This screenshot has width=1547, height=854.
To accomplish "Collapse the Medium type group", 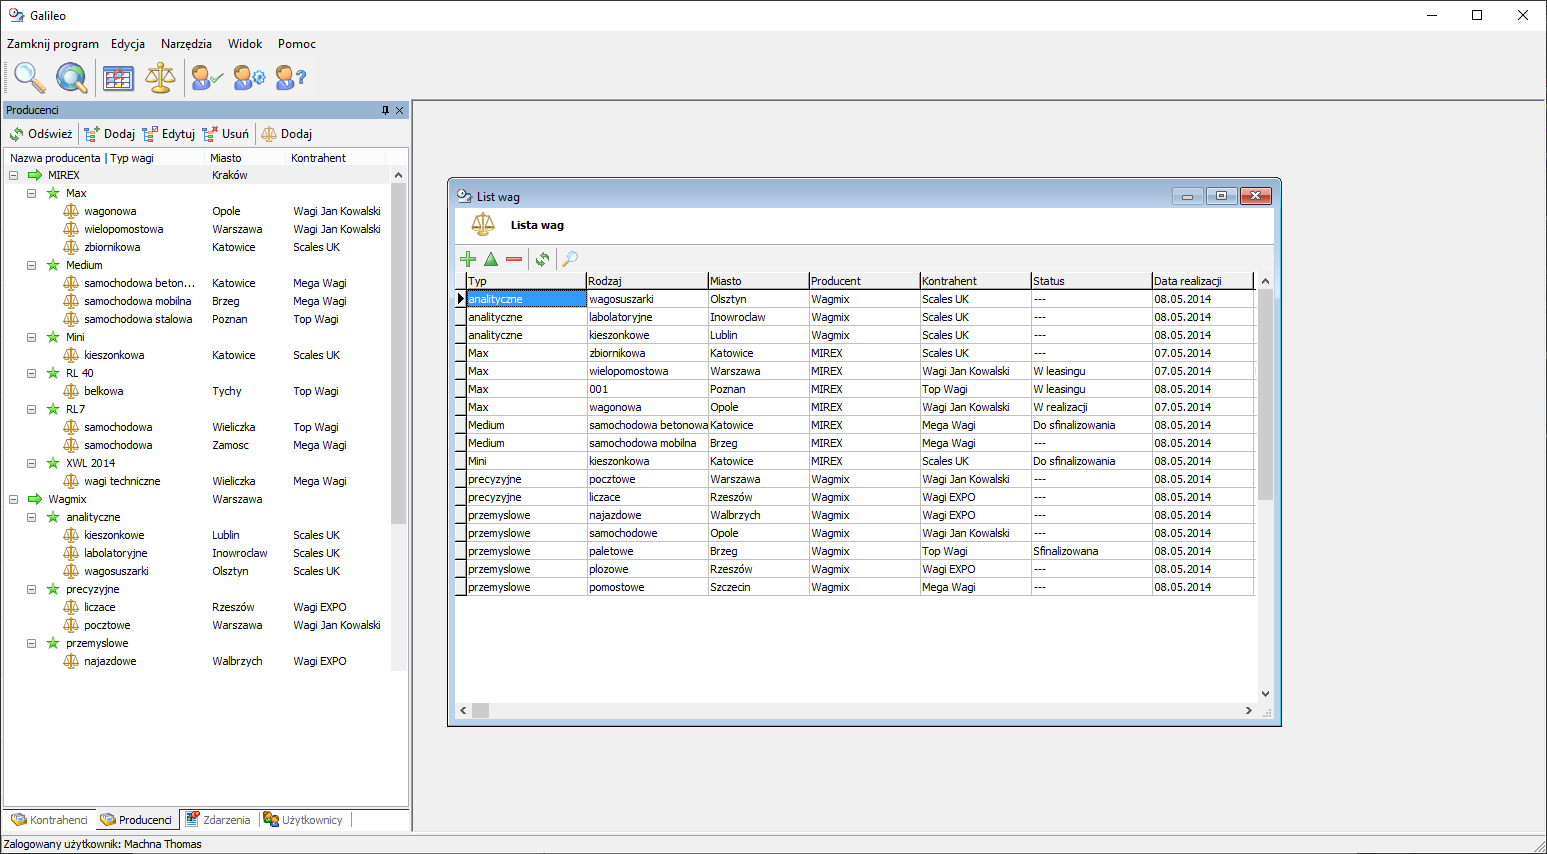I will (x=32, y=265).
